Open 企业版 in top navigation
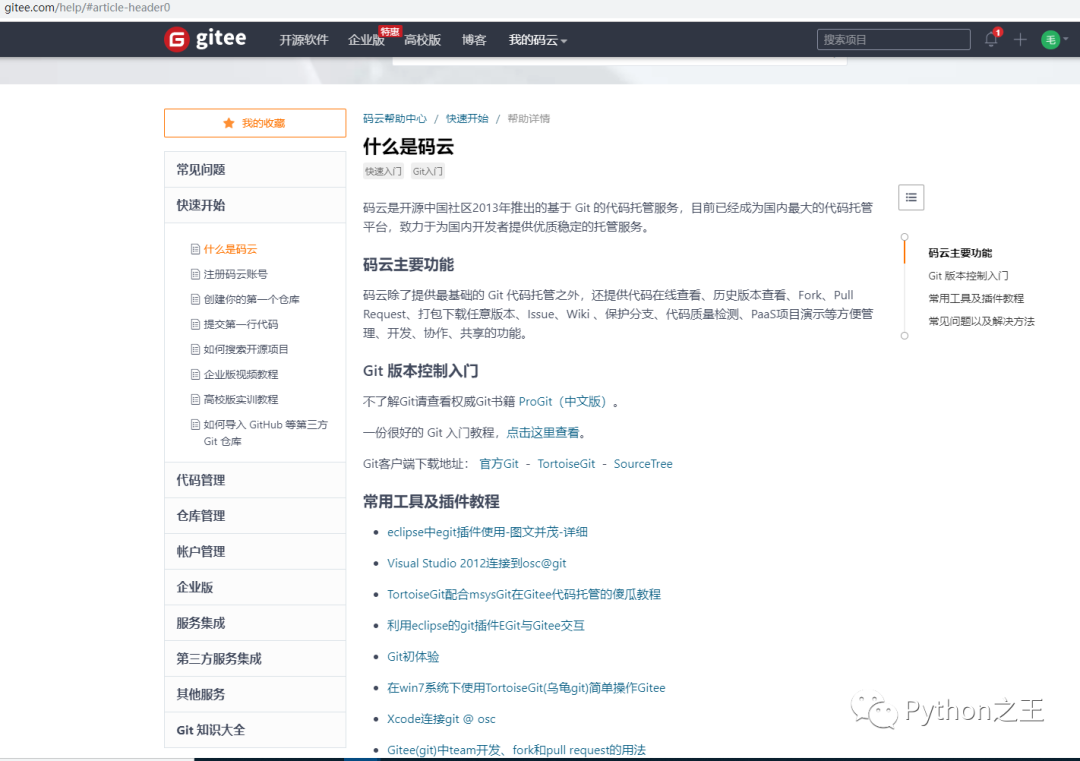 click(x=366, y=40)
